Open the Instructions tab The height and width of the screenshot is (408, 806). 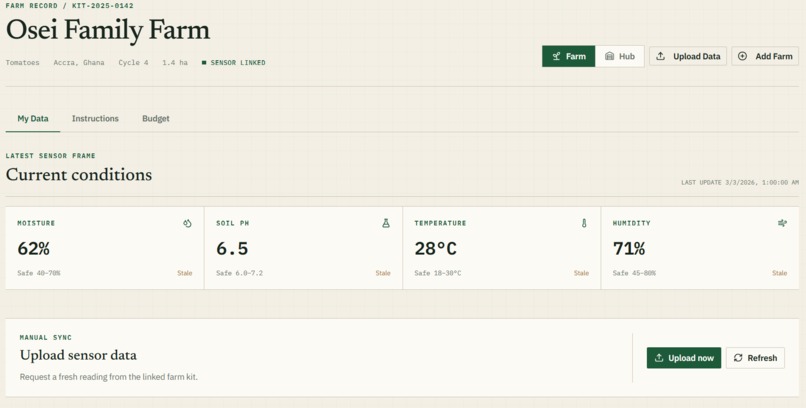tap(95, 119)
